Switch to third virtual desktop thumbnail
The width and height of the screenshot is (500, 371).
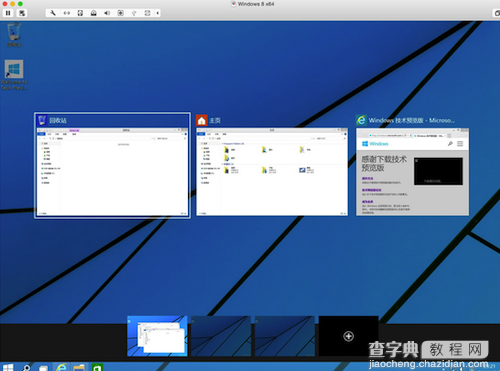click(x=285, y=336)
